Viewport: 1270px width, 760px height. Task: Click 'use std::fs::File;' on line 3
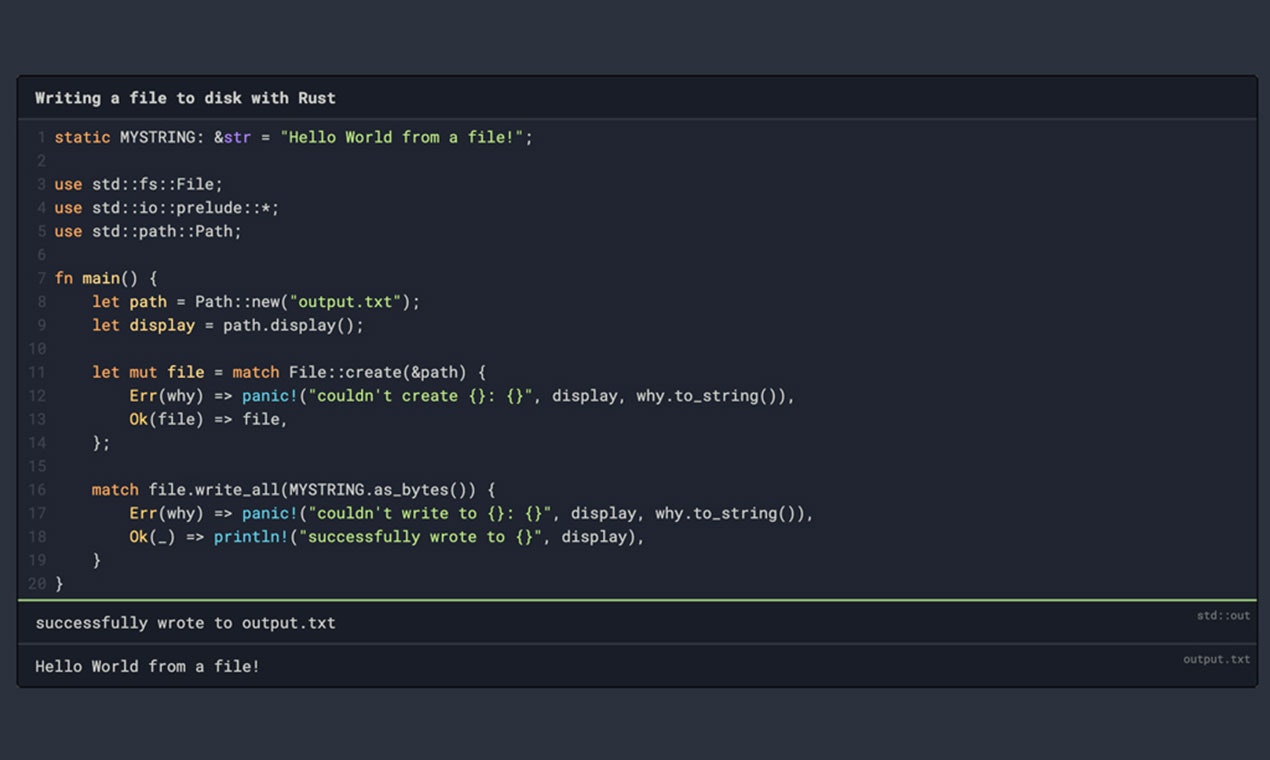point(139,184)
